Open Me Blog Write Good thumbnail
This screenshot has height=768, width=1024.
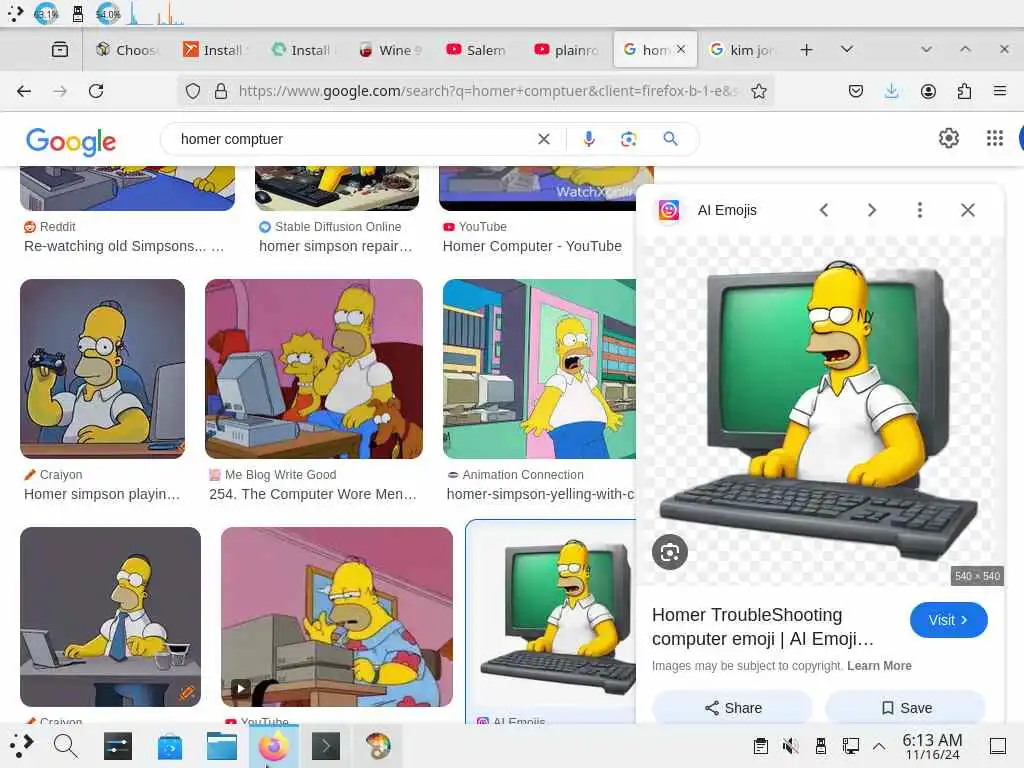(313, 369)
